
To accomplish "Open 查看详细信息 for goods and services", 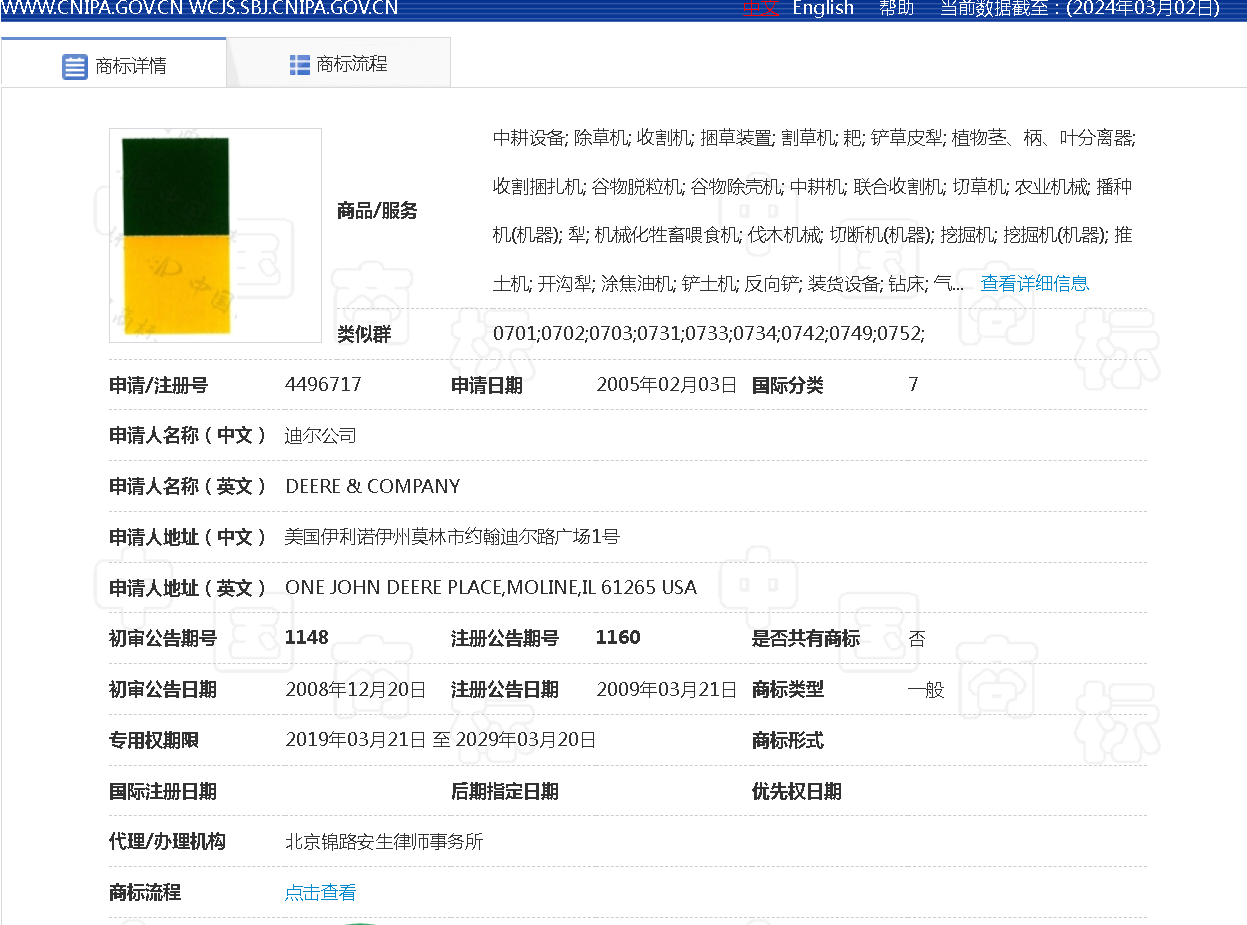I will 1034,283.
